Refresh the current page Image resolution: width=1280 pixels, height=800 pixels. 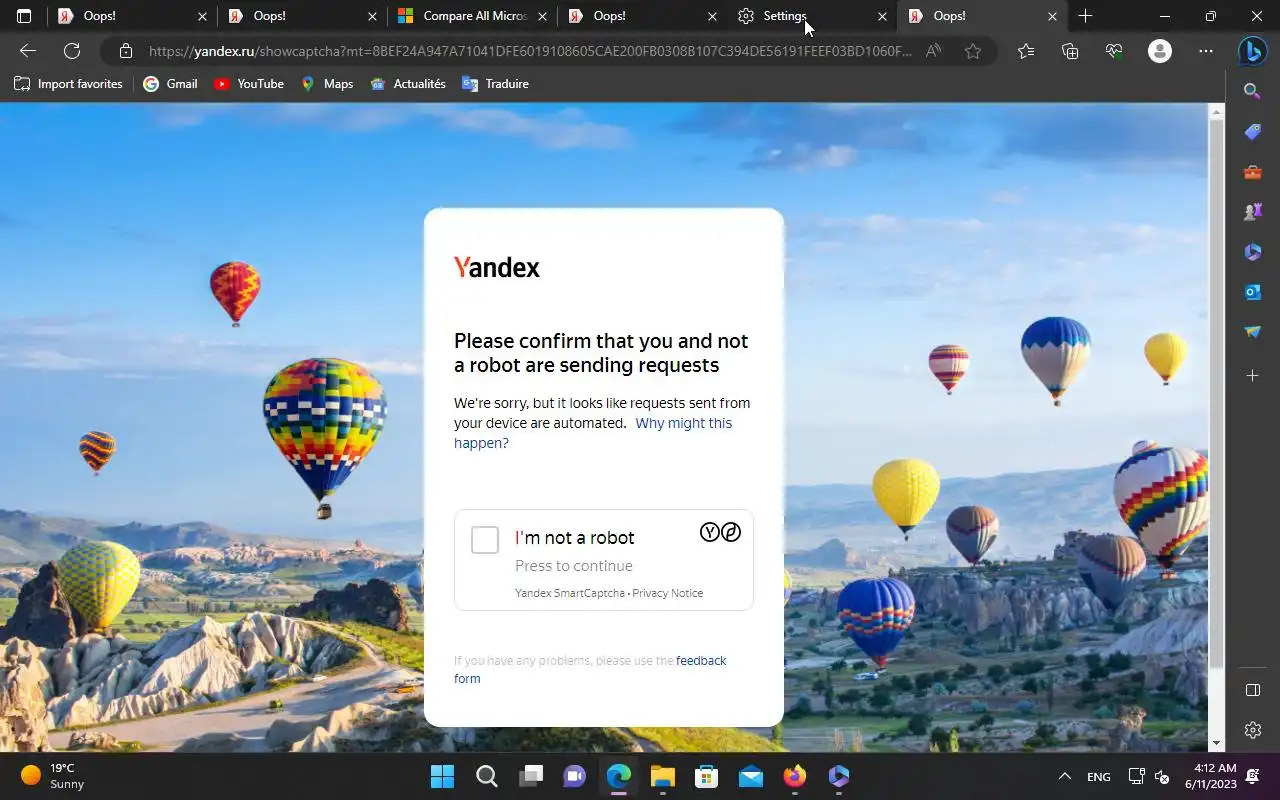coord(72,51)
